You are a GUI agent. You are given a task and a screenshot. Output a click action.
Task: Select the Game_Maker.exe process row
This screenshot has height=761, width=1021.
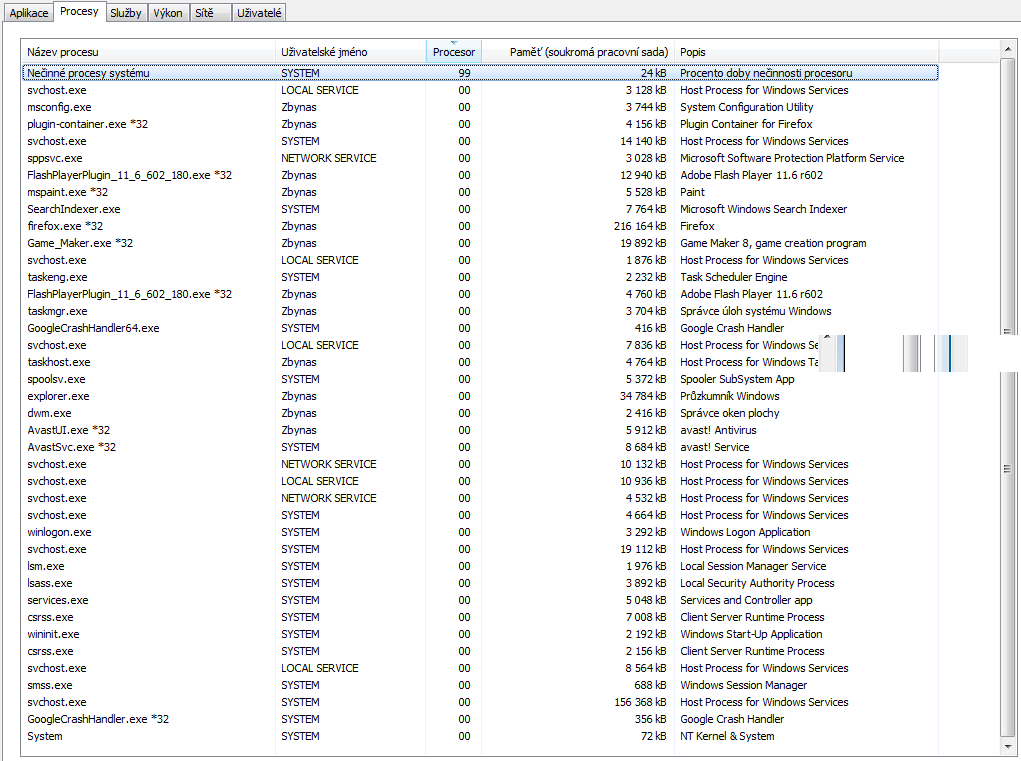tap(80, 243)
